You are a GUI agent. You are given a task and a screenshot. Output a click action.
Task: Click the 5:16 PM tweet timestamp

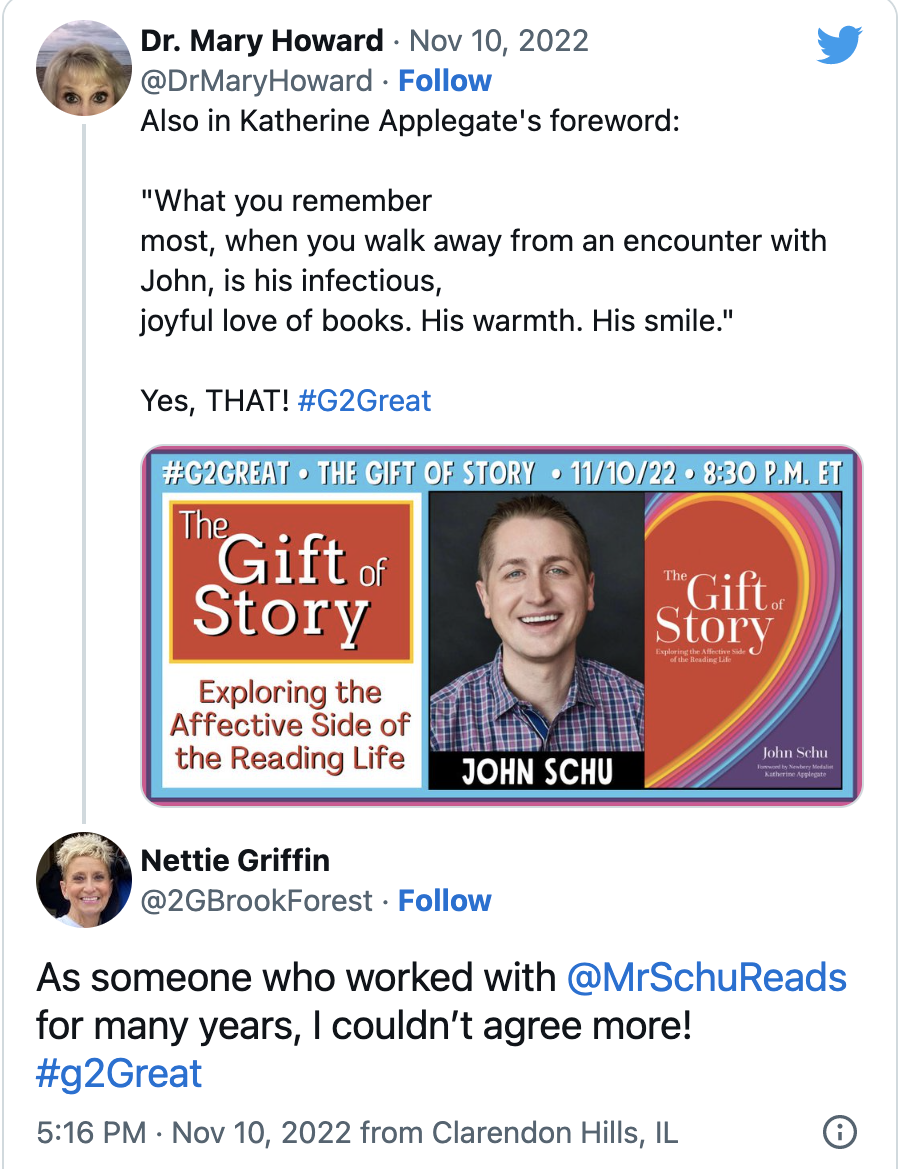(94, 1133)
